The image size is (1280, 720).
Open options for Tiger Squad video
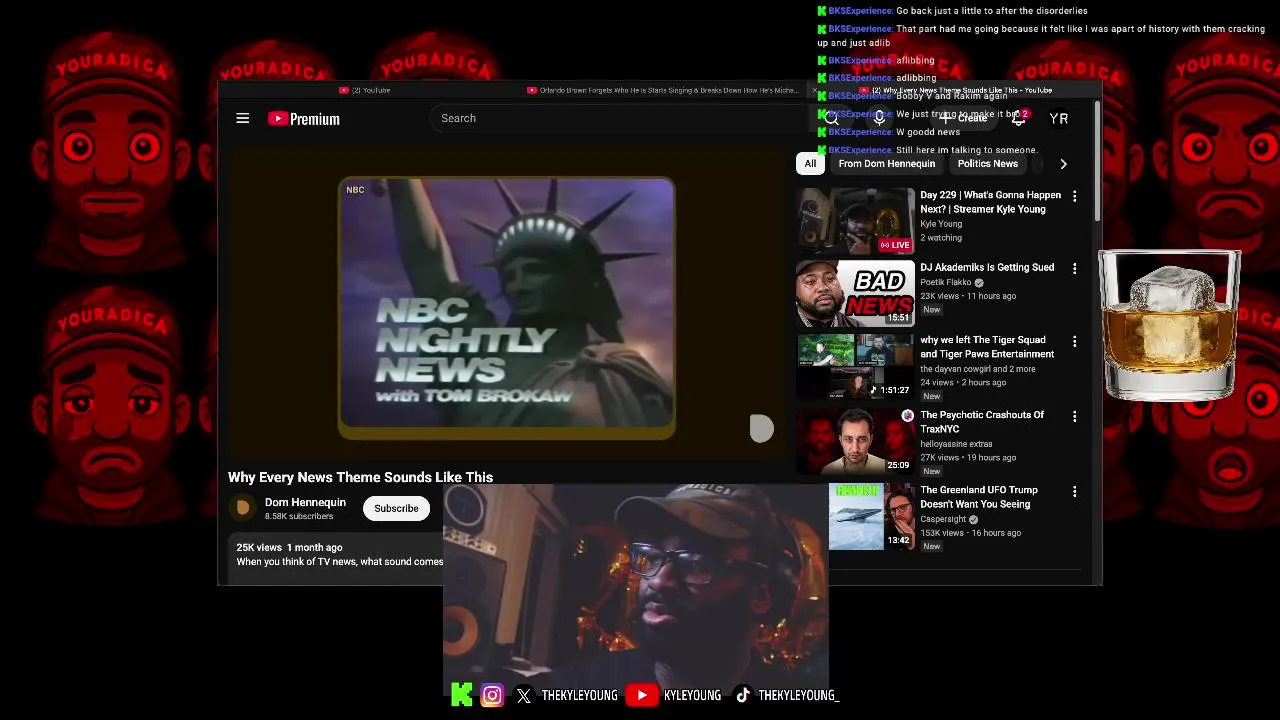pos(1074,341)
